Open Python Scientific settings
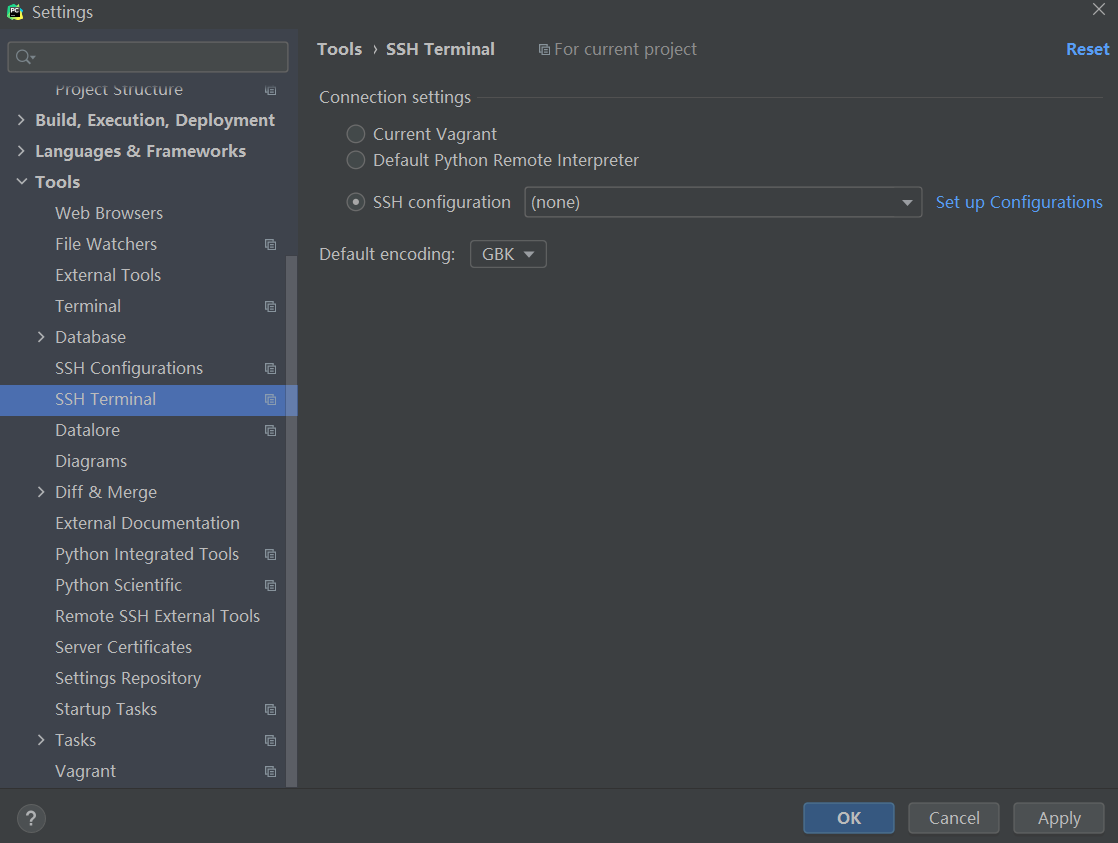The width and height of the screenshot is (1118, 843). tap(118, 586)
